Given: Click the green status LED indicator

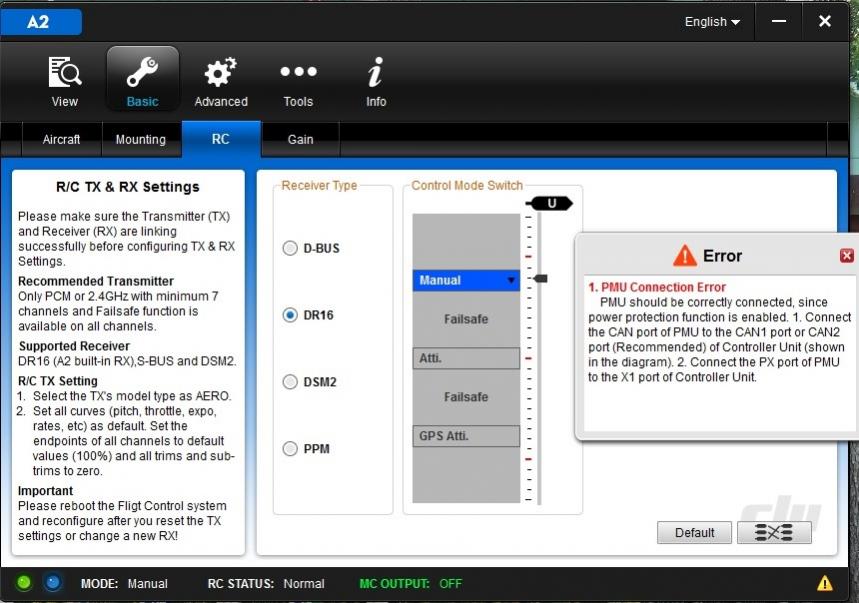Looking at the screenshot, I should [24, 582].
